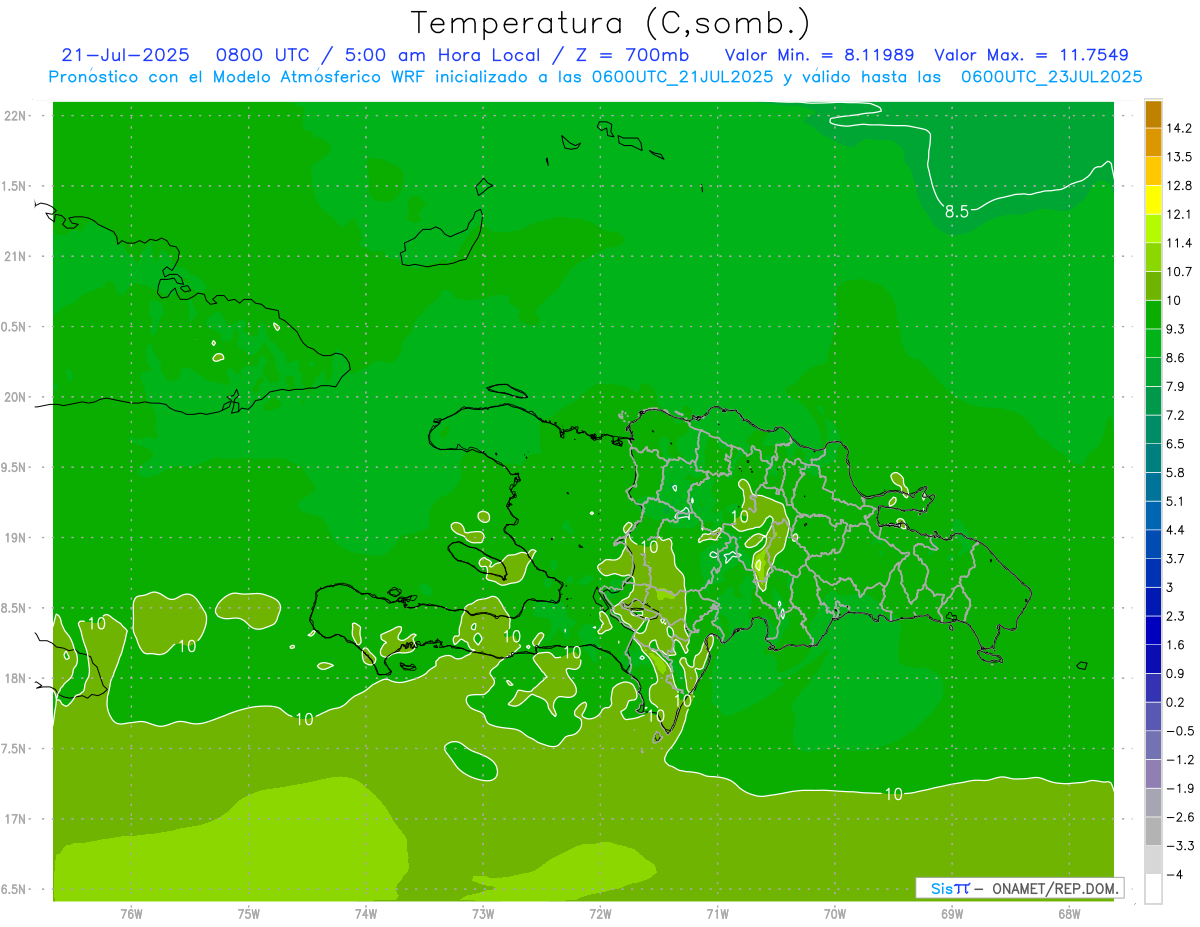Click colorbar value '5.8'
The height and width of the screenshot is (927, 1200).
pos(1176,472)
